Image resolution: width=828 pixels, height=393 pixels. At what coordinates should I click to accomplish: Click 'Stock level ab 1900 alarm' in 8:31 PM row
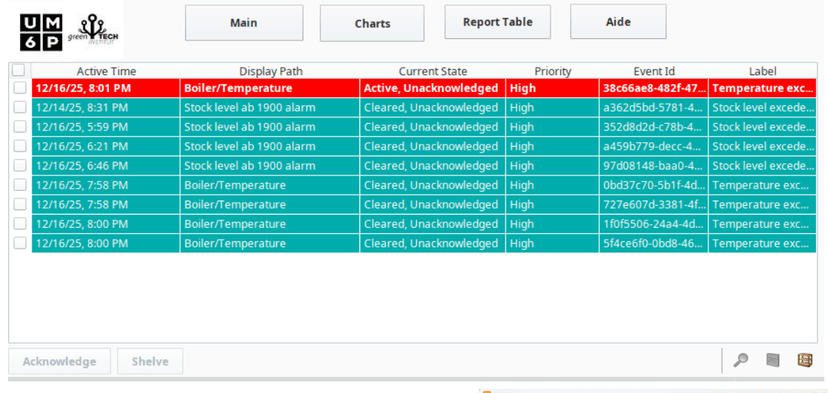point(270,108)
